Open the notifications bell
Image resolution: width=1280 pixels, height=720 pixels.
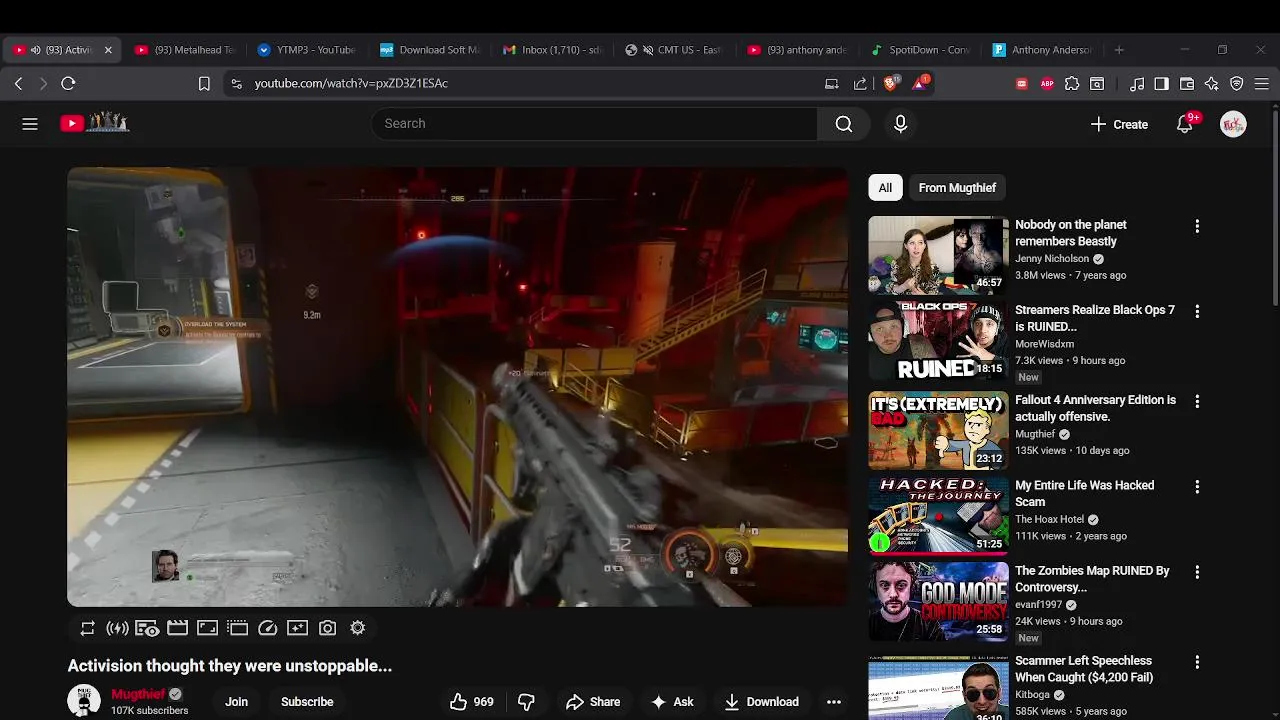tap(1185, 124)
